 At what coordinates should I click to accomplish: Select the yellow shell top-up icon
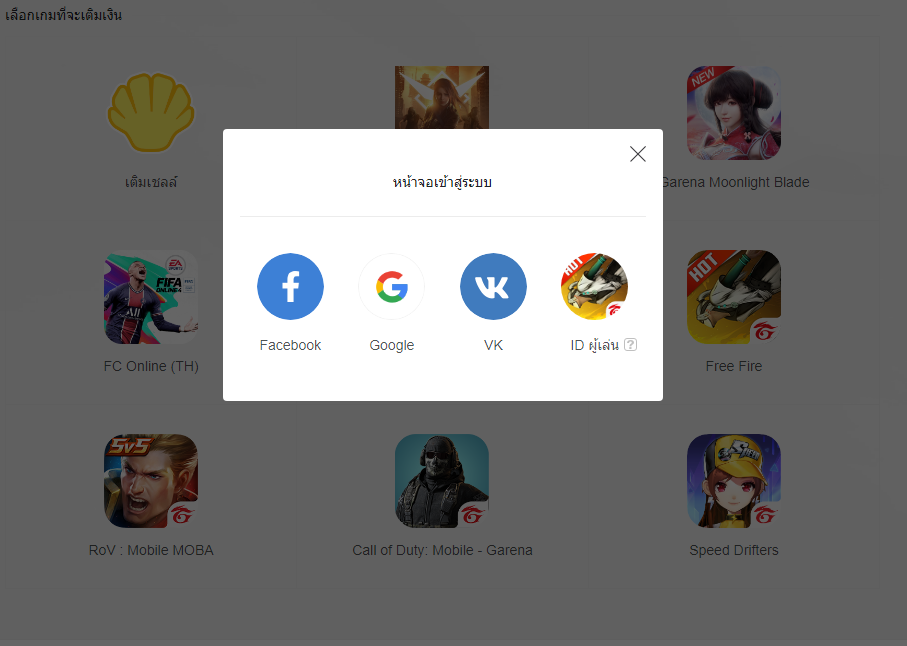tap(151, 112)
